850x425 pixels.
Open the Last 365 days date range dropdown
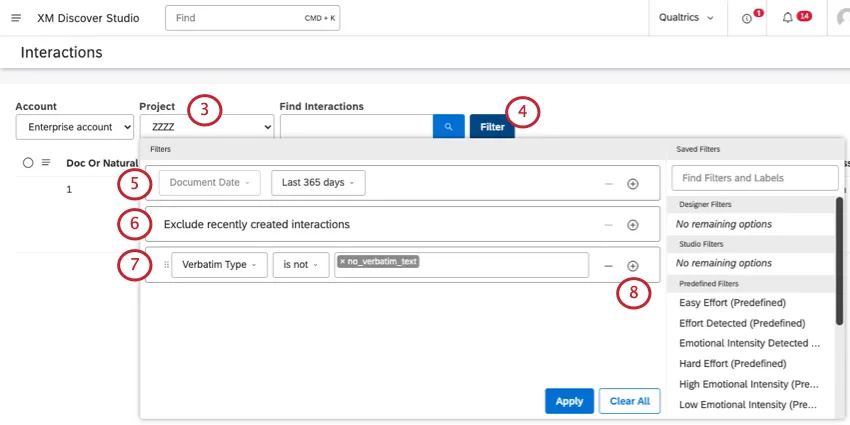[318, 183]
